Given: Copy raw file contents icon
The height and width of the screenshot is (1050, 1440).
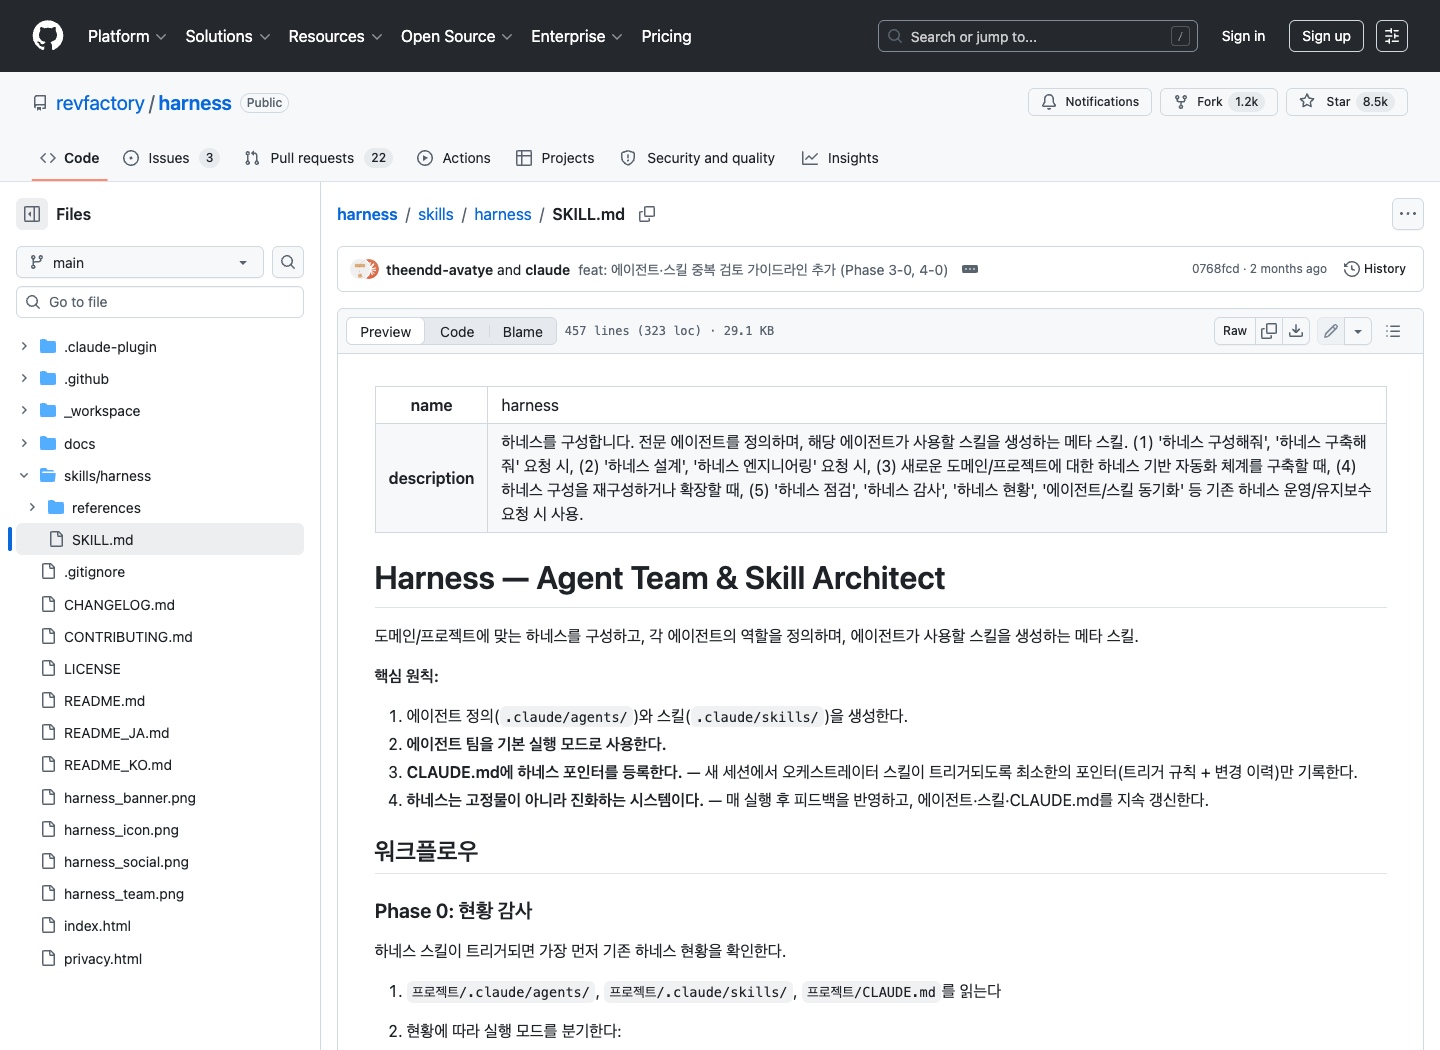Looking at the screenshot, I should pos(1269,331).
